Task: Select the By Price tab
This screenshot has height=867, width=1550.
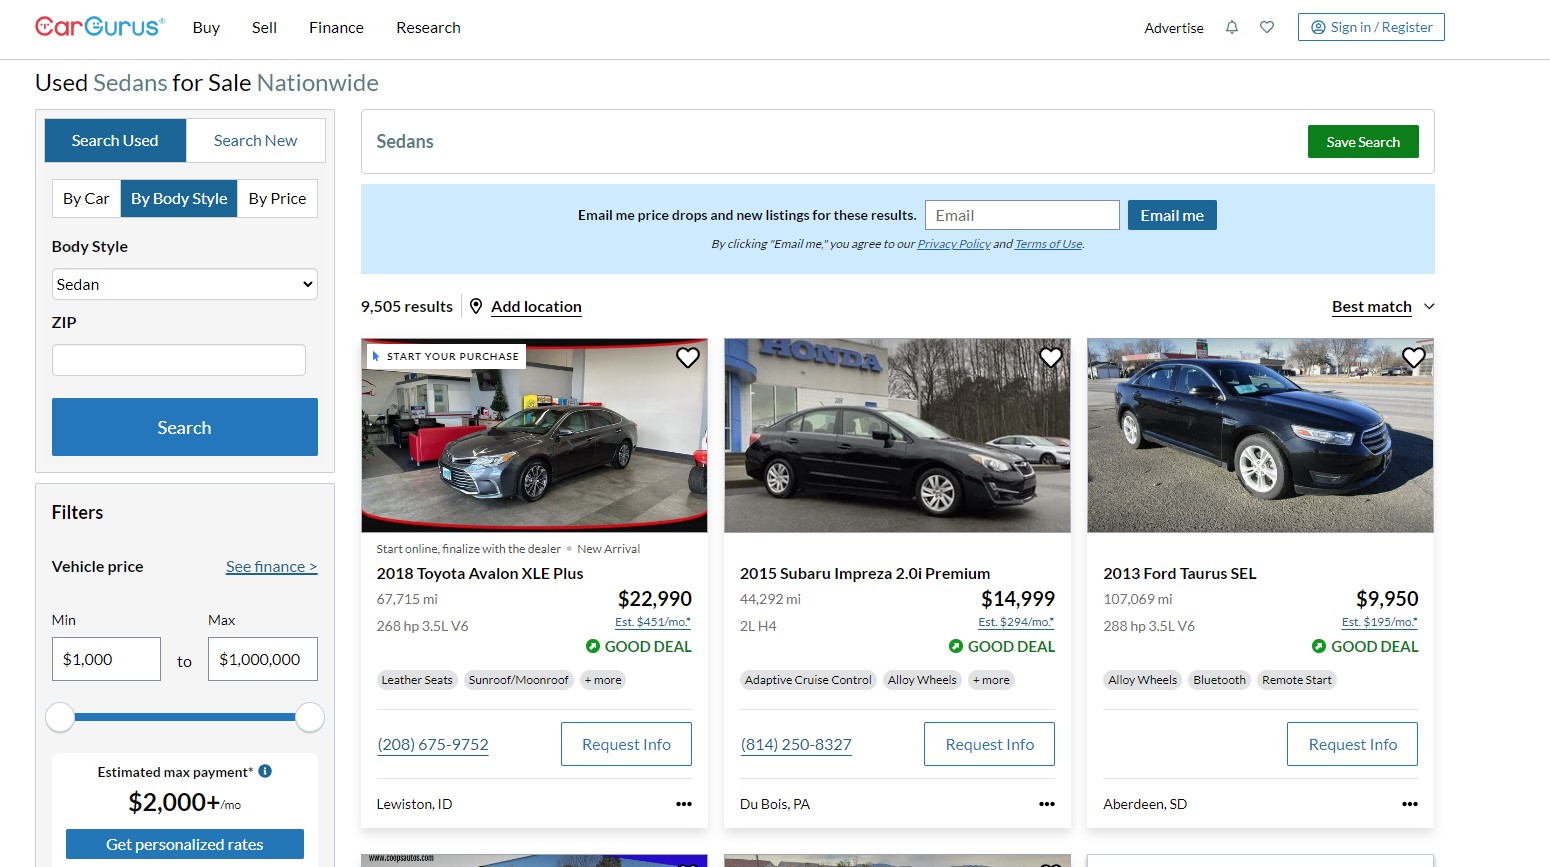Action: point(277,199)
